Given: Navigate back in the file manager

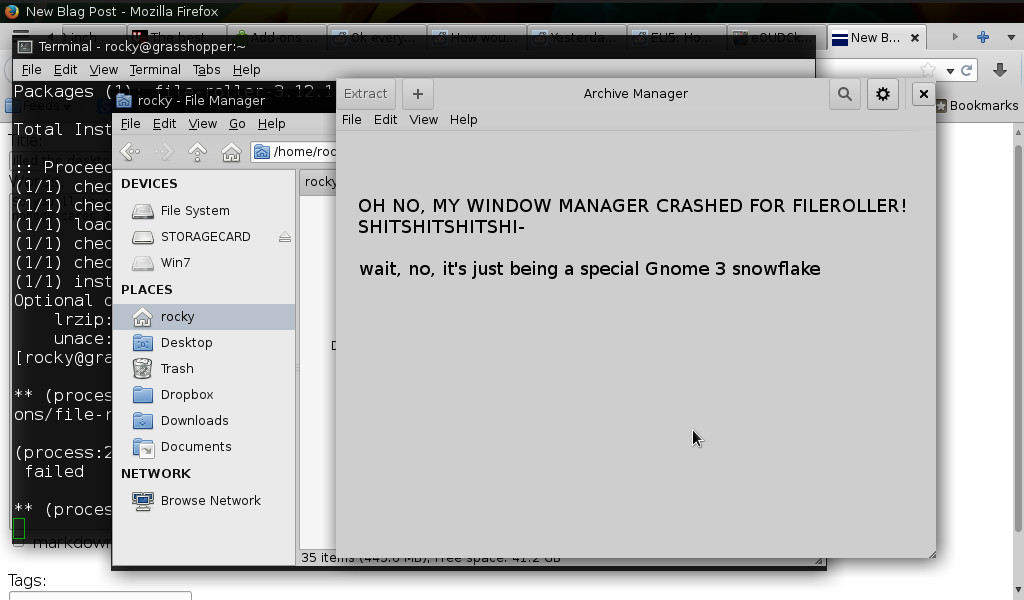Looking at the screenshot, I should [x=130, y=152].
